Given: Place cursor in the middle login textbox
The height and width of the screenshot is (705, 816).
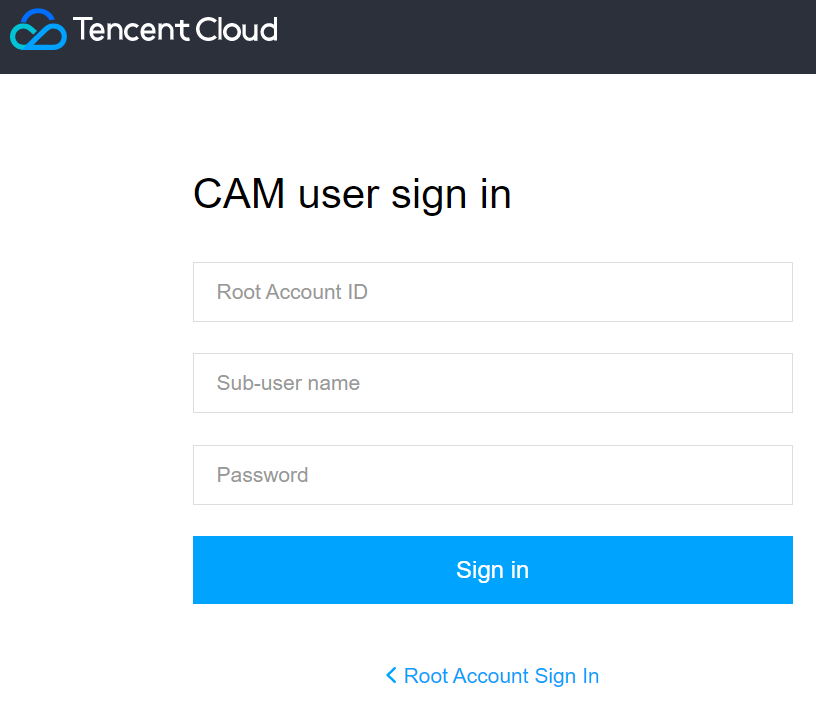Looking at the screenshot, I should (492, 383).
